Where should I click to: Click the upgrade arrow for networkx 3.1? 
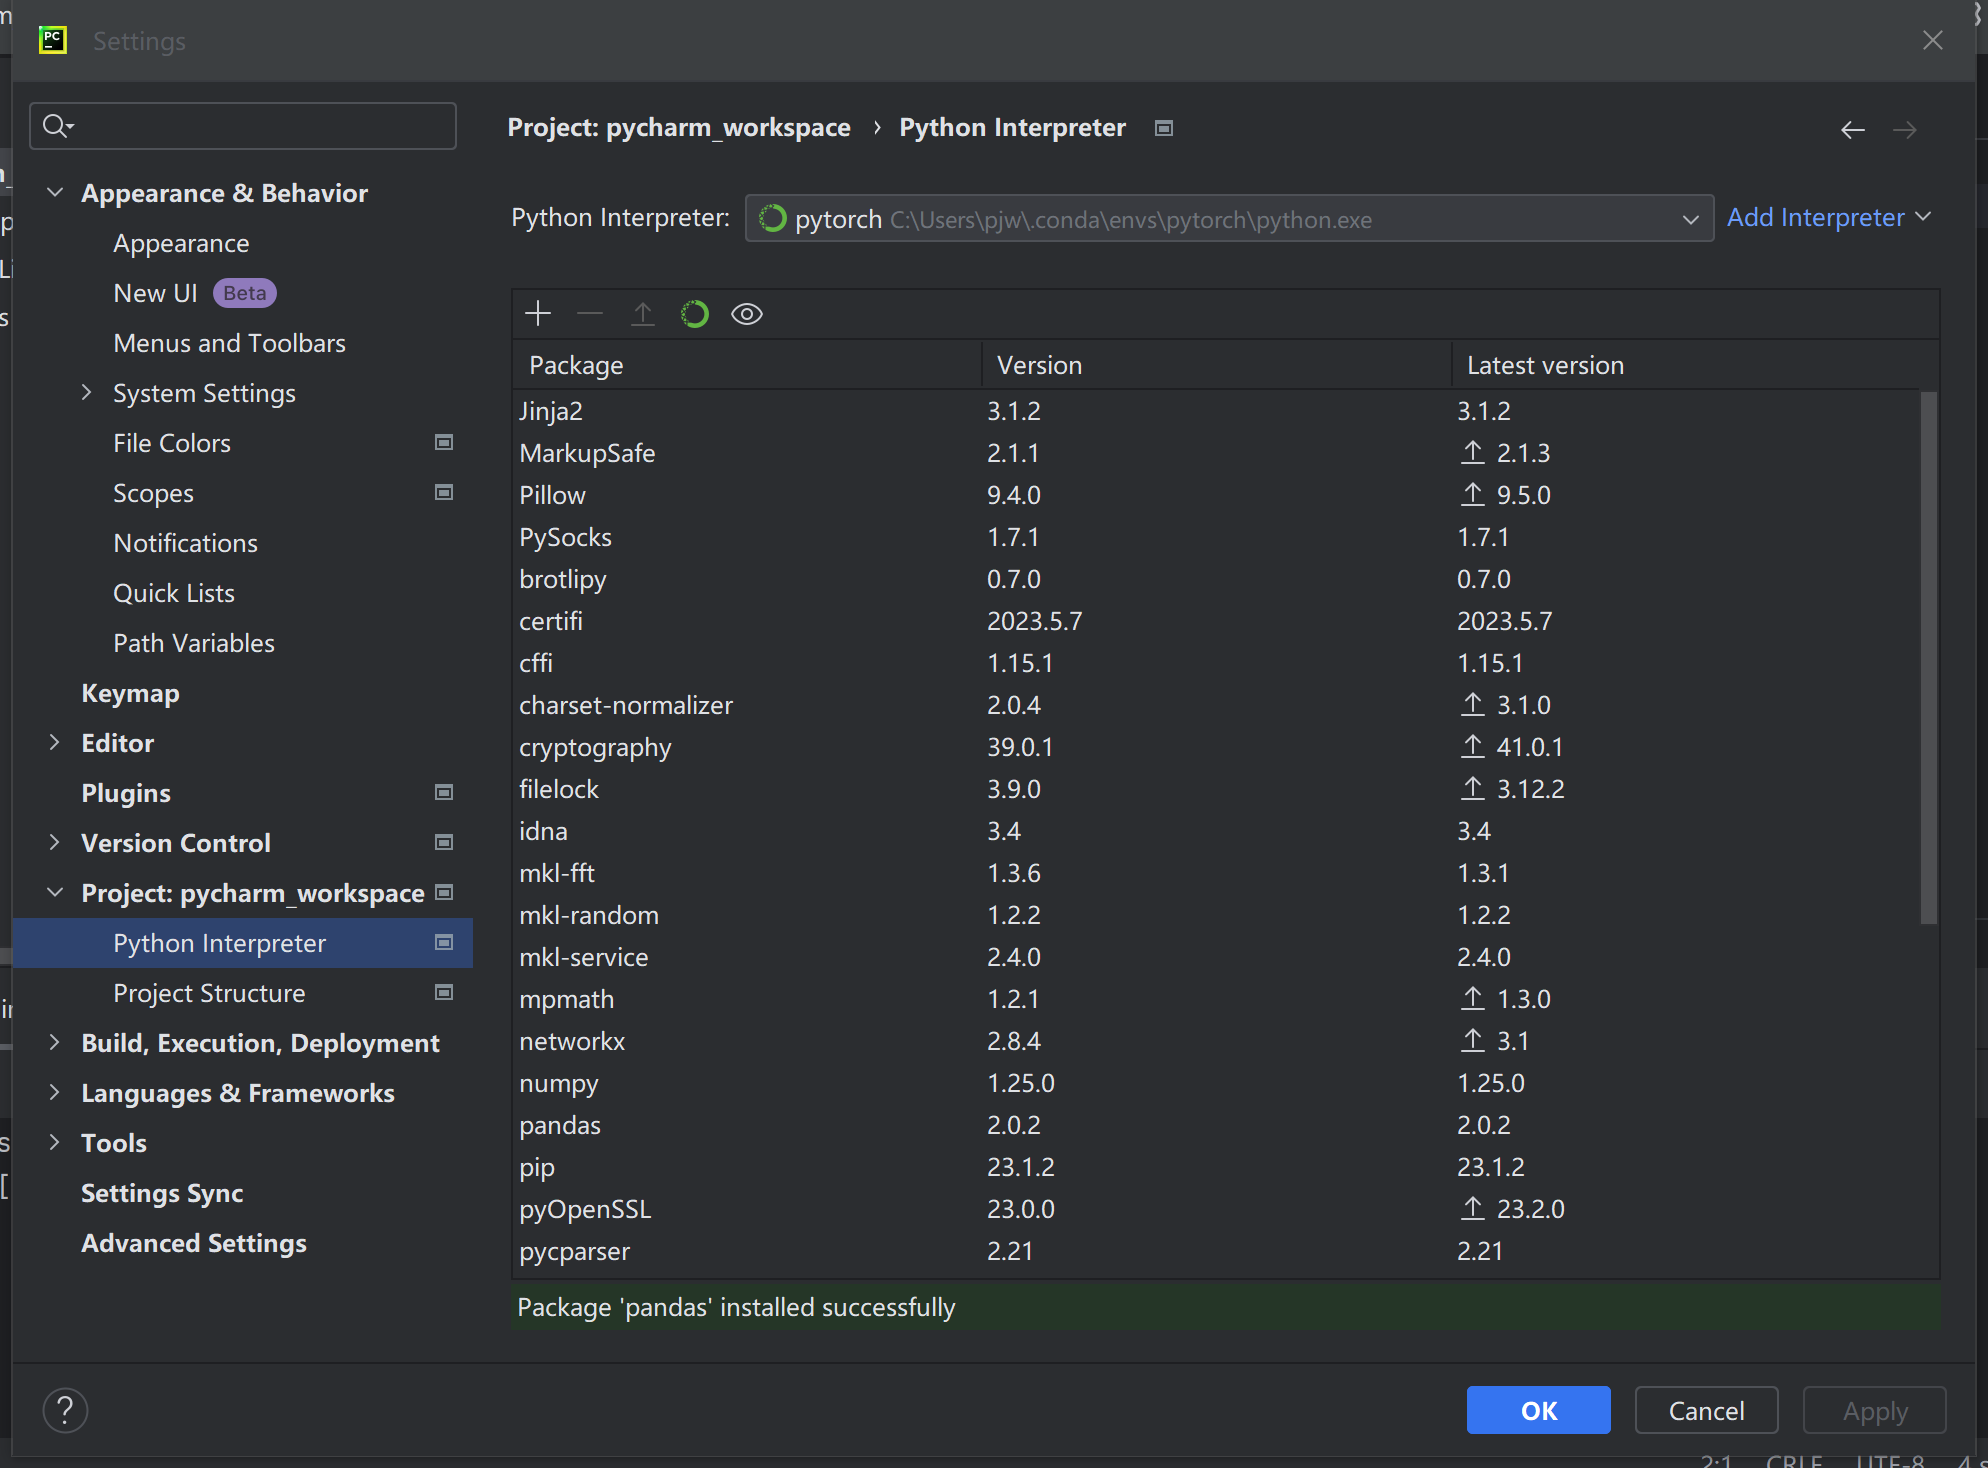[x=1473, y=1040]
